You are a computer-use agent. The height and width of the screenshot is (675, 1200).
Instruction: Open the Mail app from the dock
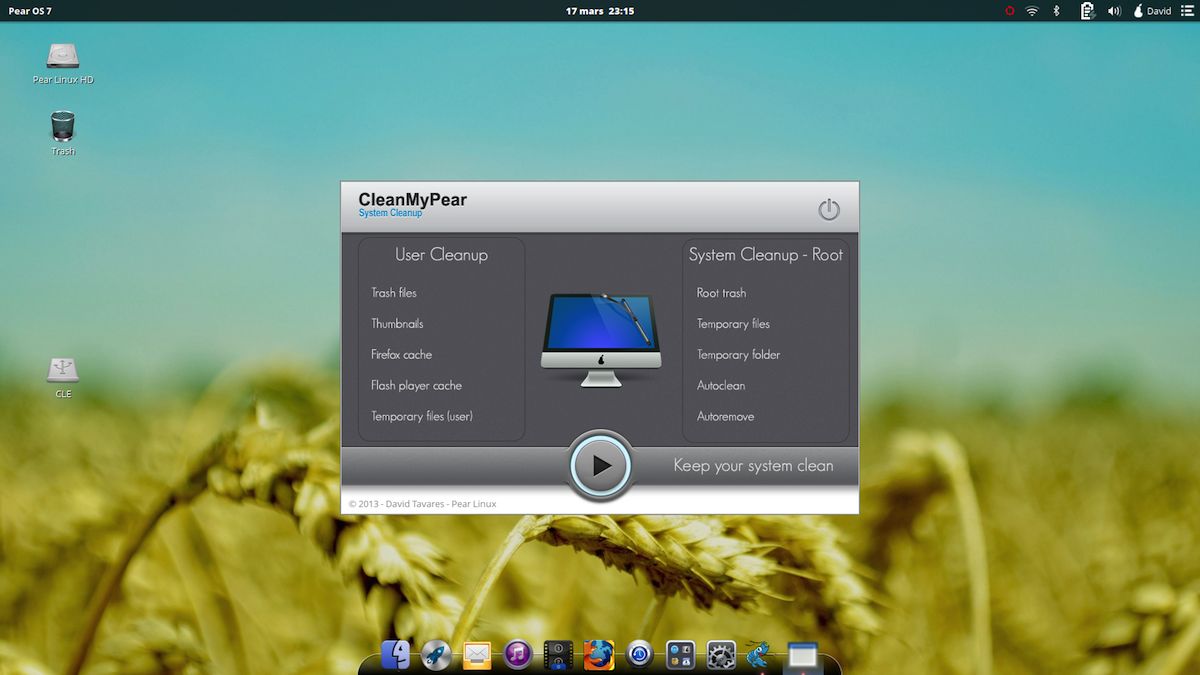tap(477, 656)
